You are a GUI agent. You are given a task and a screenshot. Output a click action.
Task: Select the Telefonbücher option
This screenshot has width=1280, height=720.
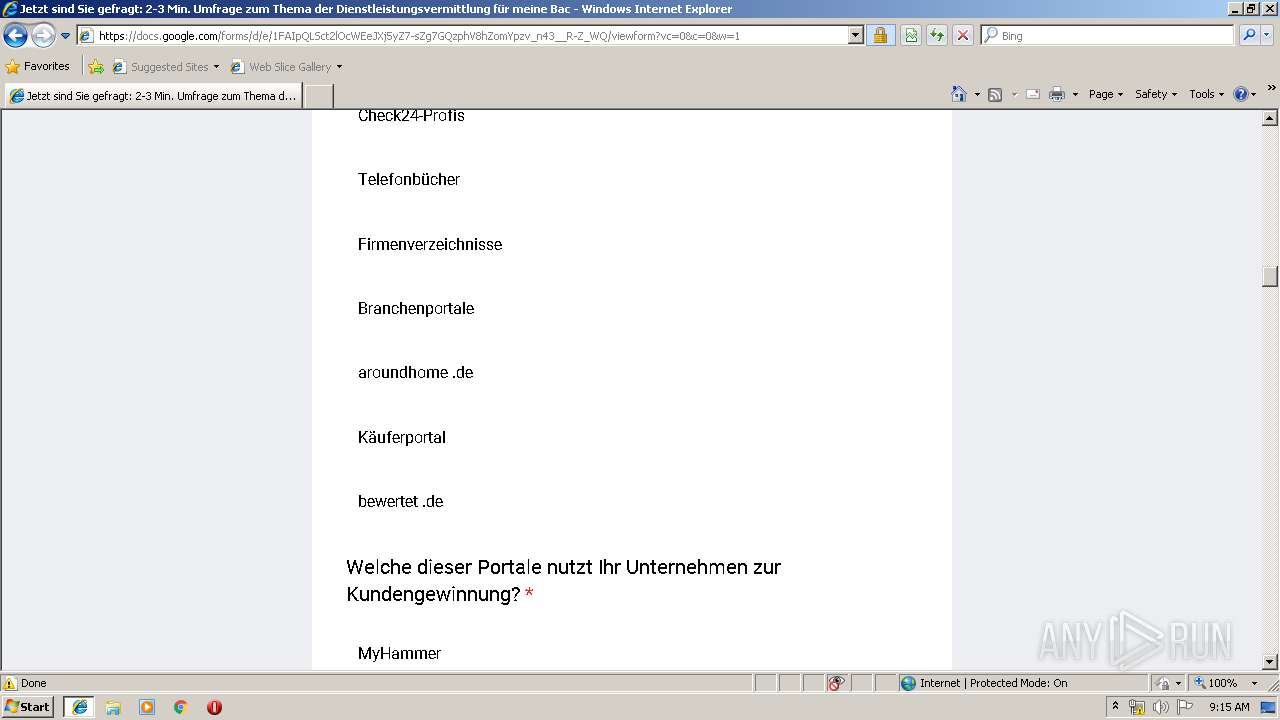tap(409, 180)
